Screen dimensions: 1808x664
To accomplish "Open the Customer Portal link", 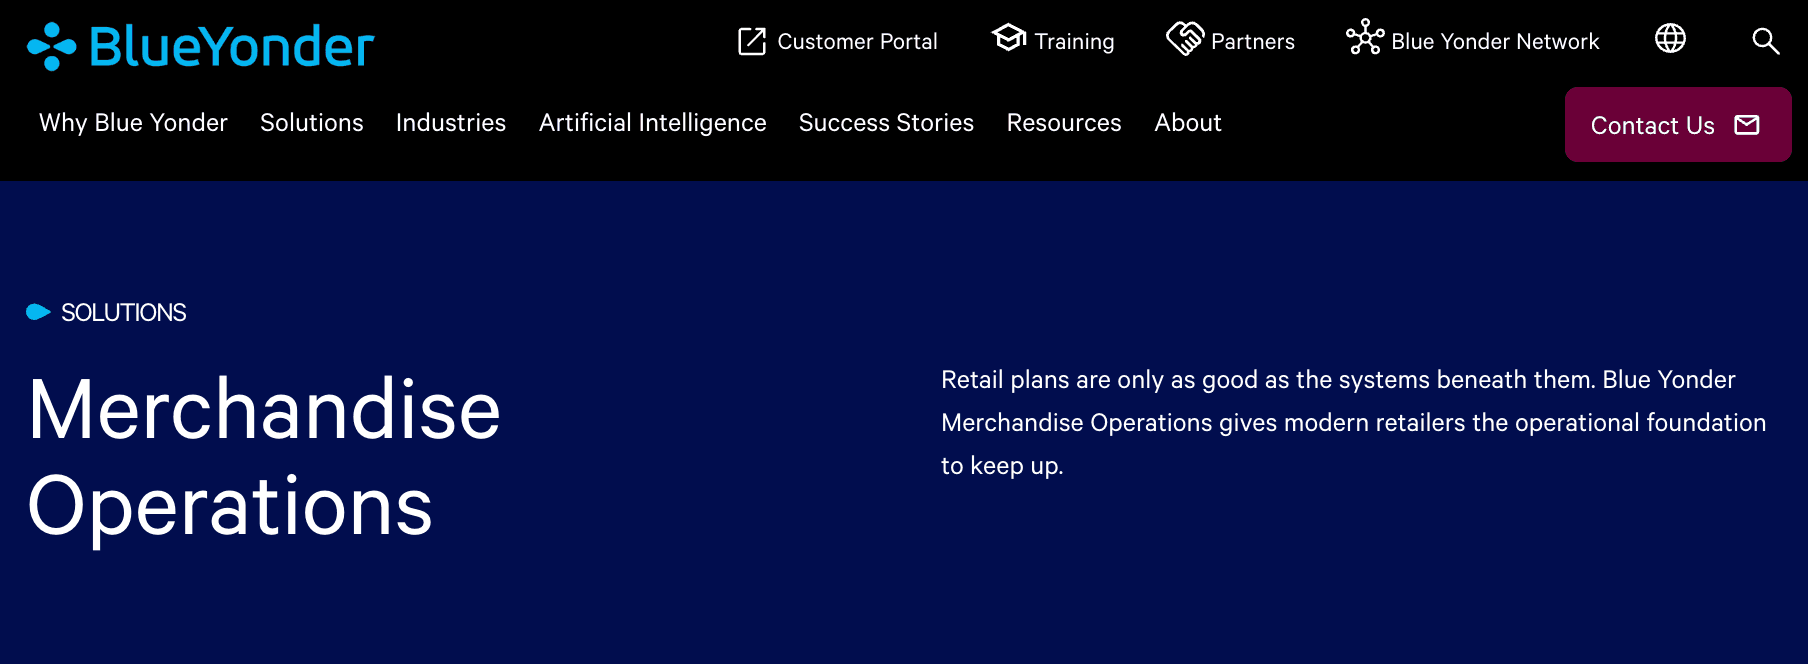I will (838, 41).
